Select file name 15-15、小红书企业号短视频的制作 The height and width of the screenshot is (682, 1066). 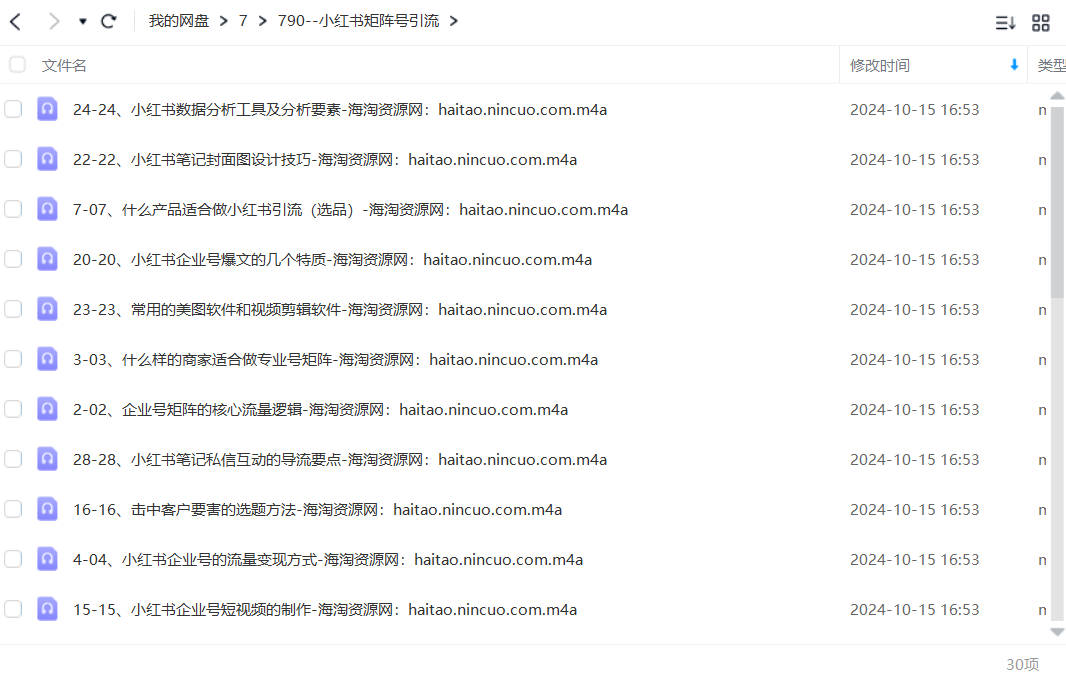pos(325,609)
